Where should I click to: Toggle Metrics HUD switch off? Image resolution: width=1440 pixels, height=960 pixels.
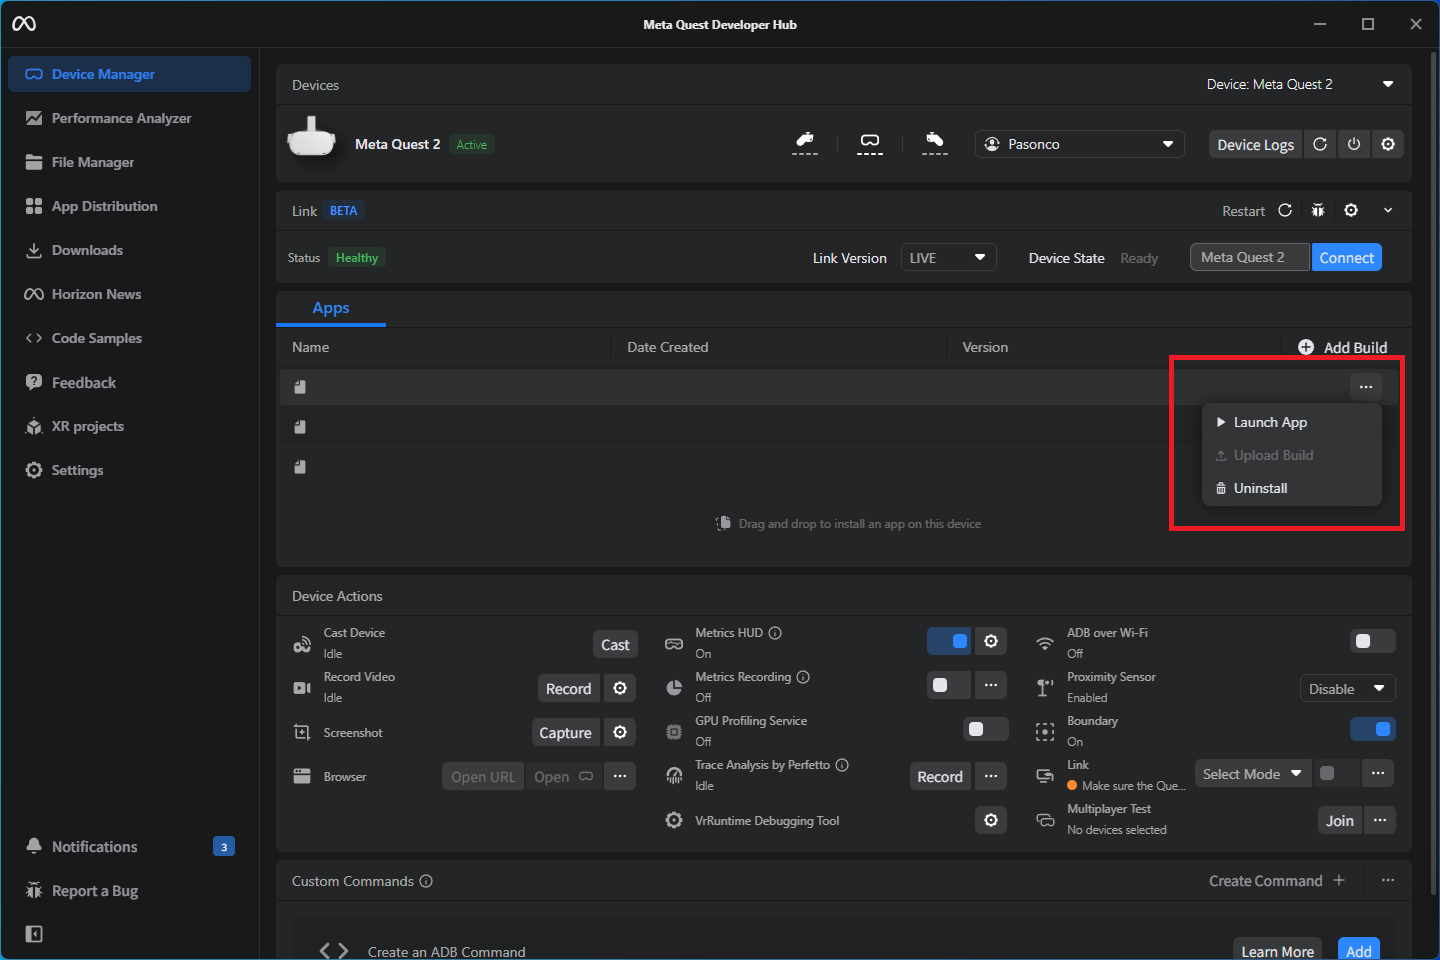click(x=949, y=641)
